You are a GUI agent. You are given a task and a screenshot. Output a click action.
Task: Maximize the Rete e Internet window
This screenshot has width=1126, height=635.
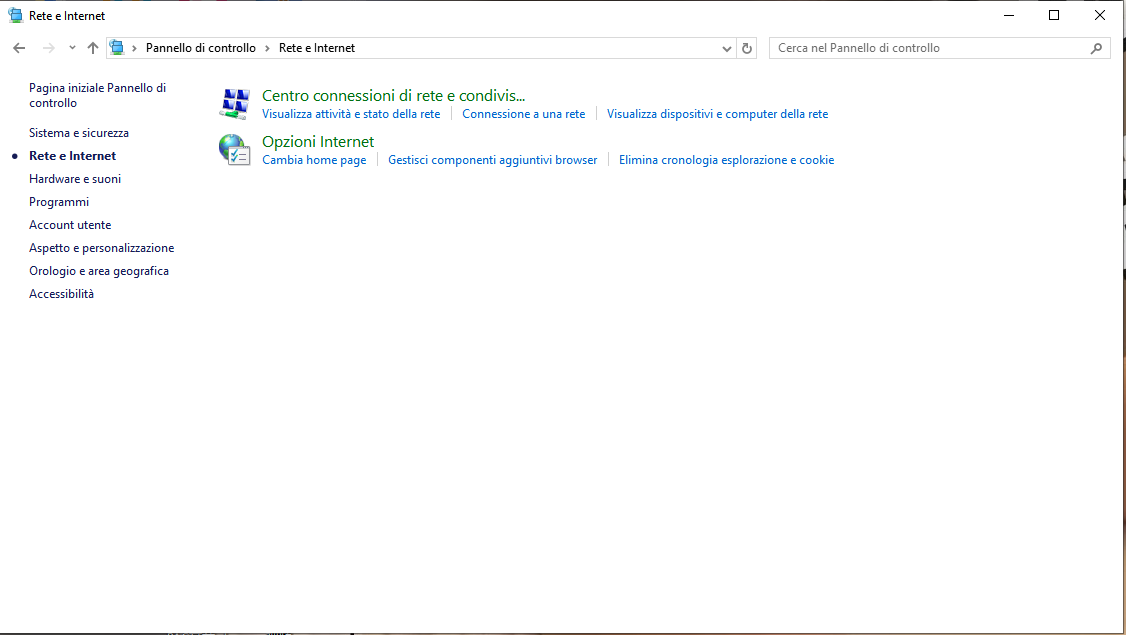(1054, 15)
